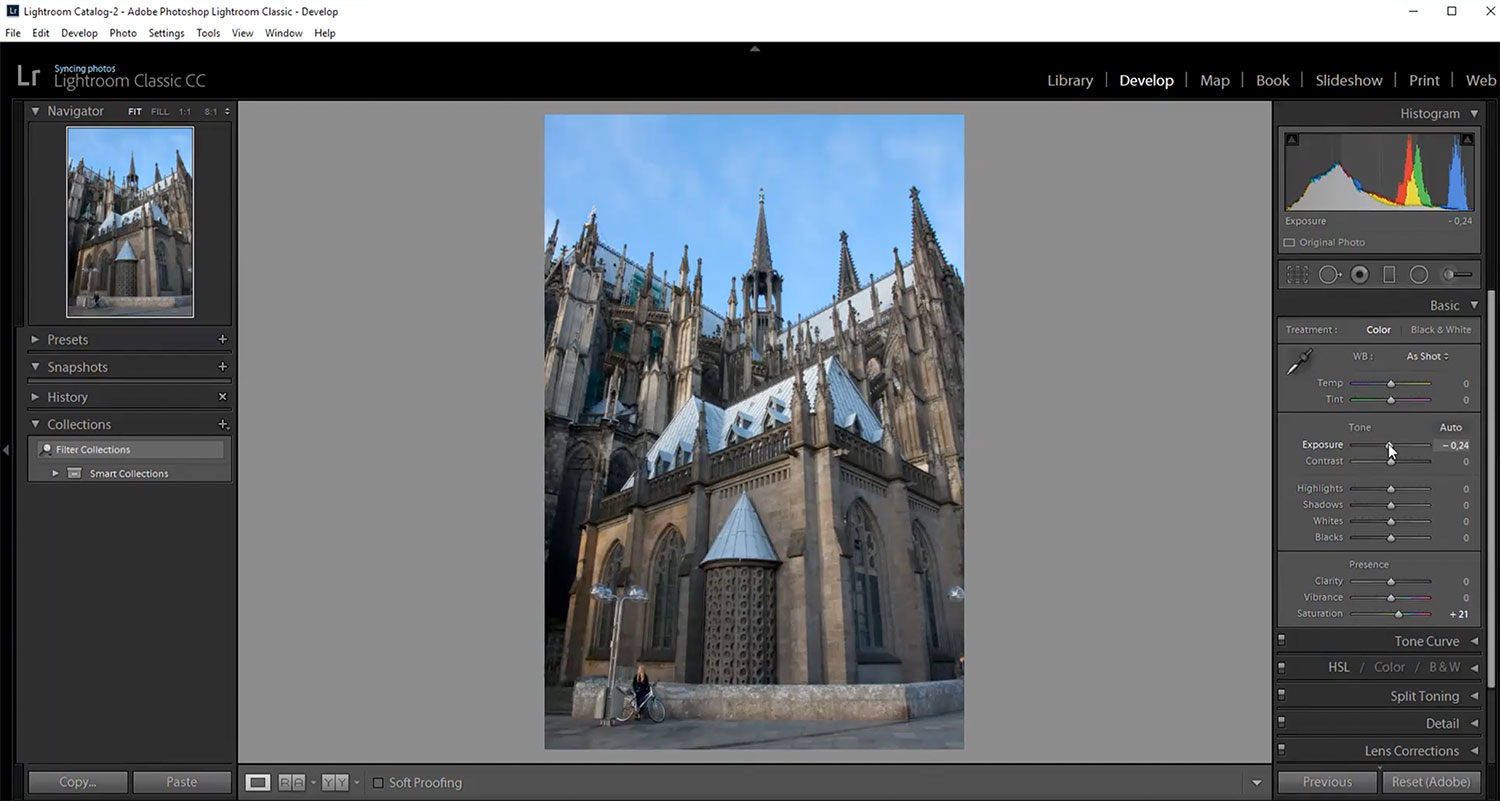Screen dimensions: 1500x801
Task: Select the Crop Overlay tool
Action: coord(1297,274)
